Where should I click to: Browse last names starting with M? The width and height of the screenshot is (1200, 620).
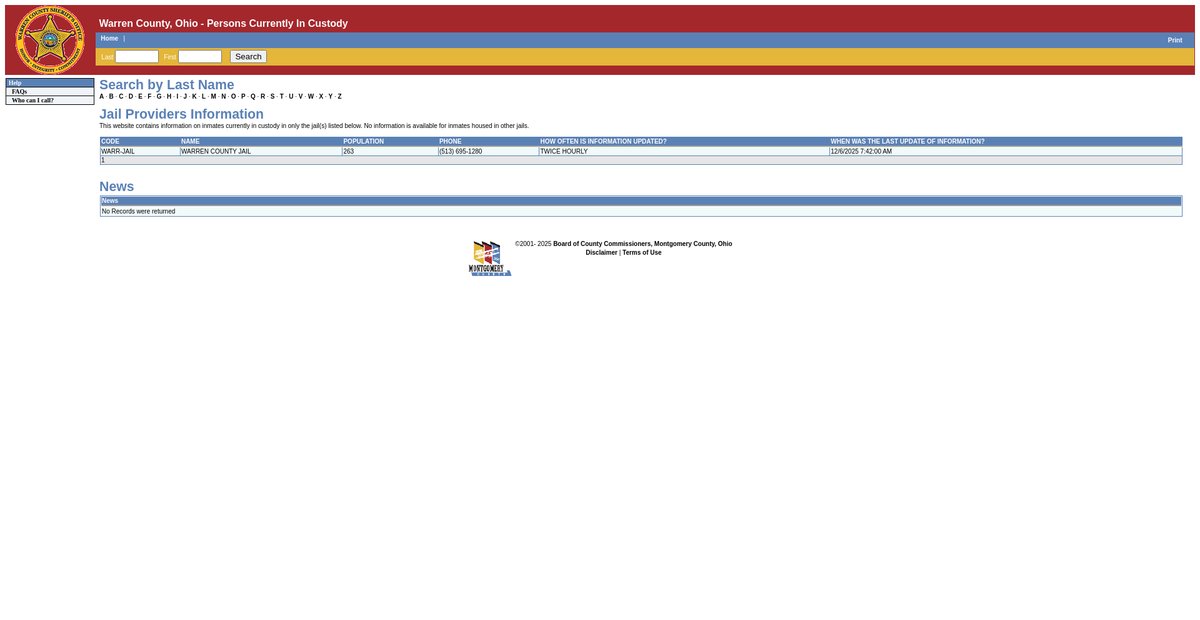click(x=213, y=97)
